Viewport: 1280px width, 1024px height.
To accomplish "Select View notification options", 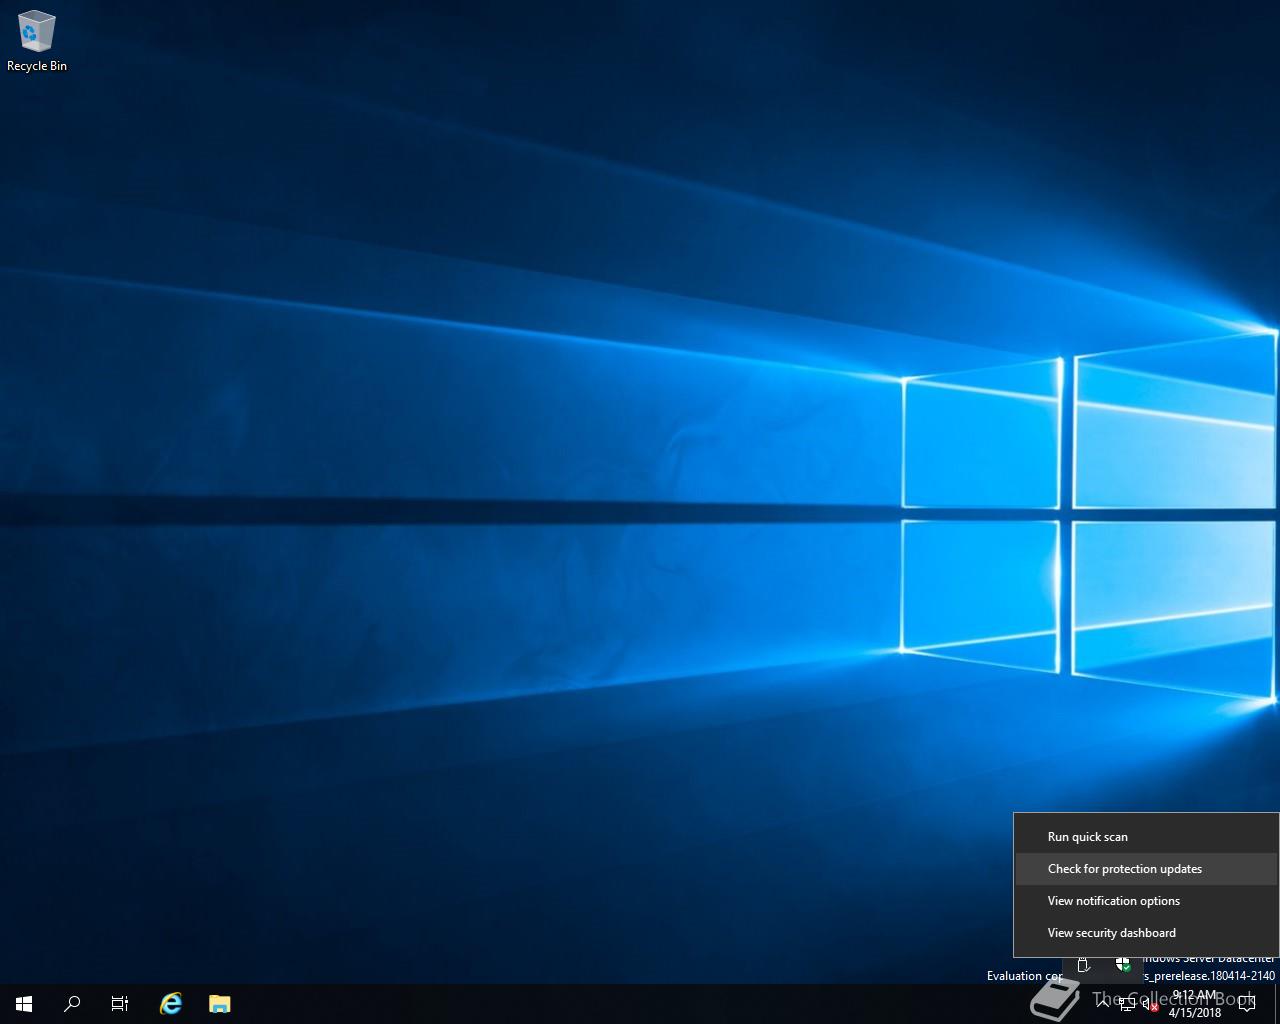I will pyautogui.click(x=1146, y=901).
